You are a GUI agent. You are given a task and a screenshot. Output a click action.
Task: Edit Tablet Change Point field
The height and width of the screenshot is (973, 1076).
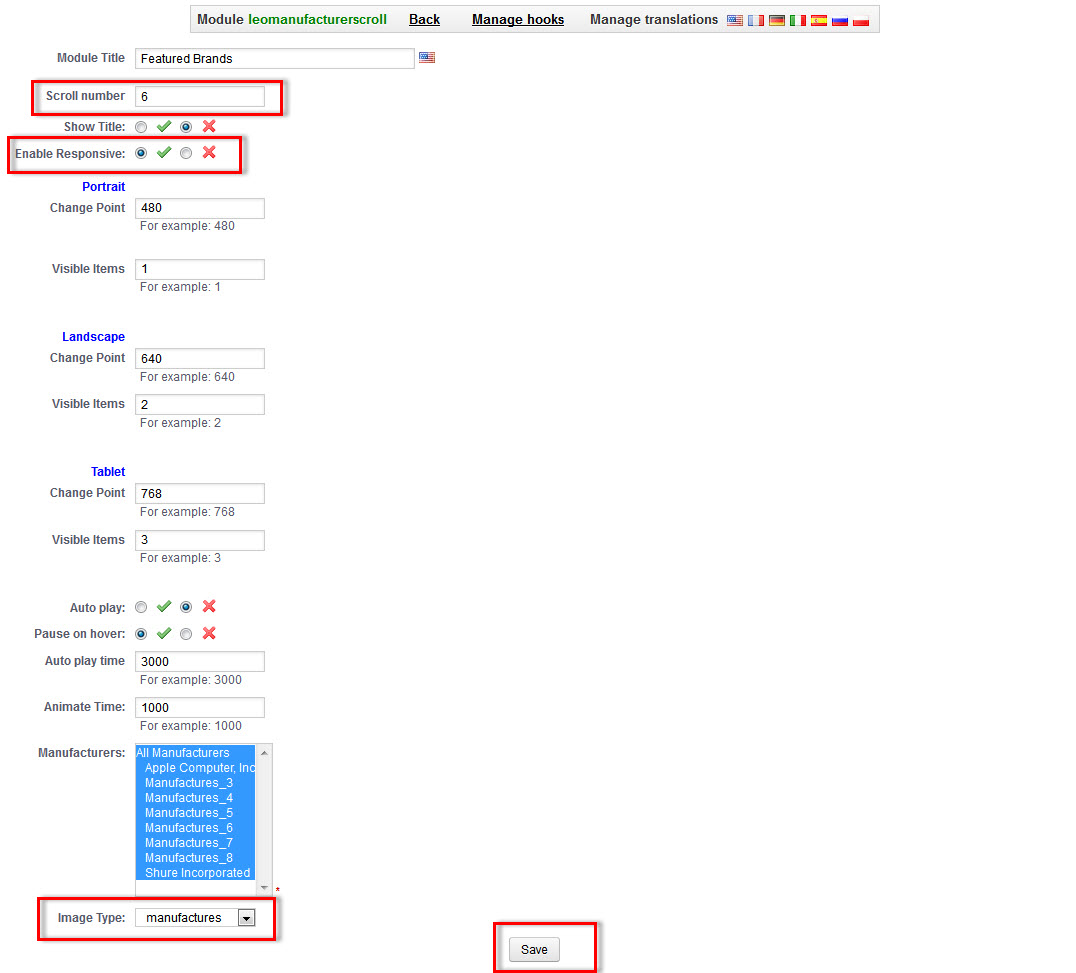200,493
